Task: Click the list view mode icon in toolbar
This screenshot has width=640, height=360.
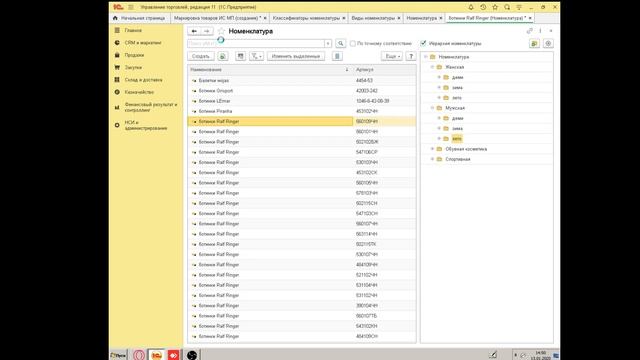Action: [240, 56]
